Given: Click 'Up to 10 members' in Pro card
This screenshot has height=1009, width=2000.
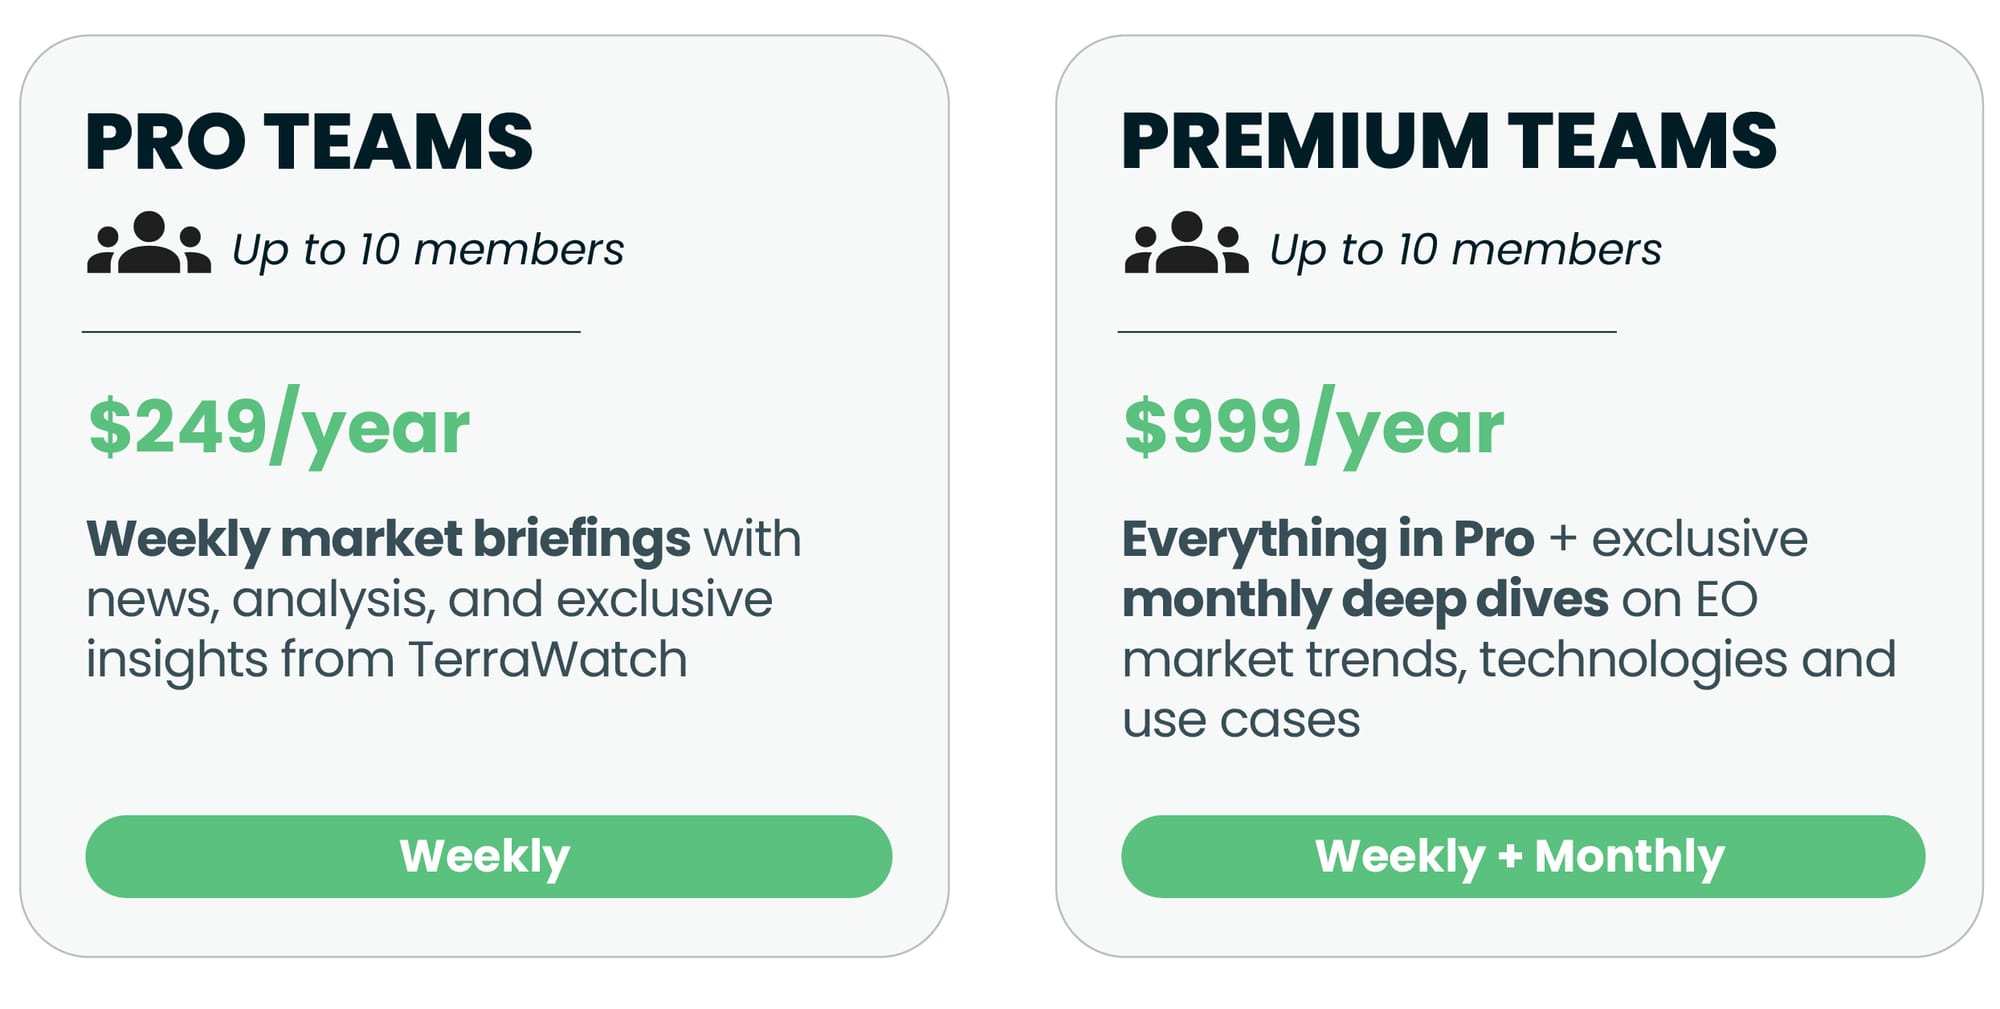Looking at the screenshot, I should [428, 249].
